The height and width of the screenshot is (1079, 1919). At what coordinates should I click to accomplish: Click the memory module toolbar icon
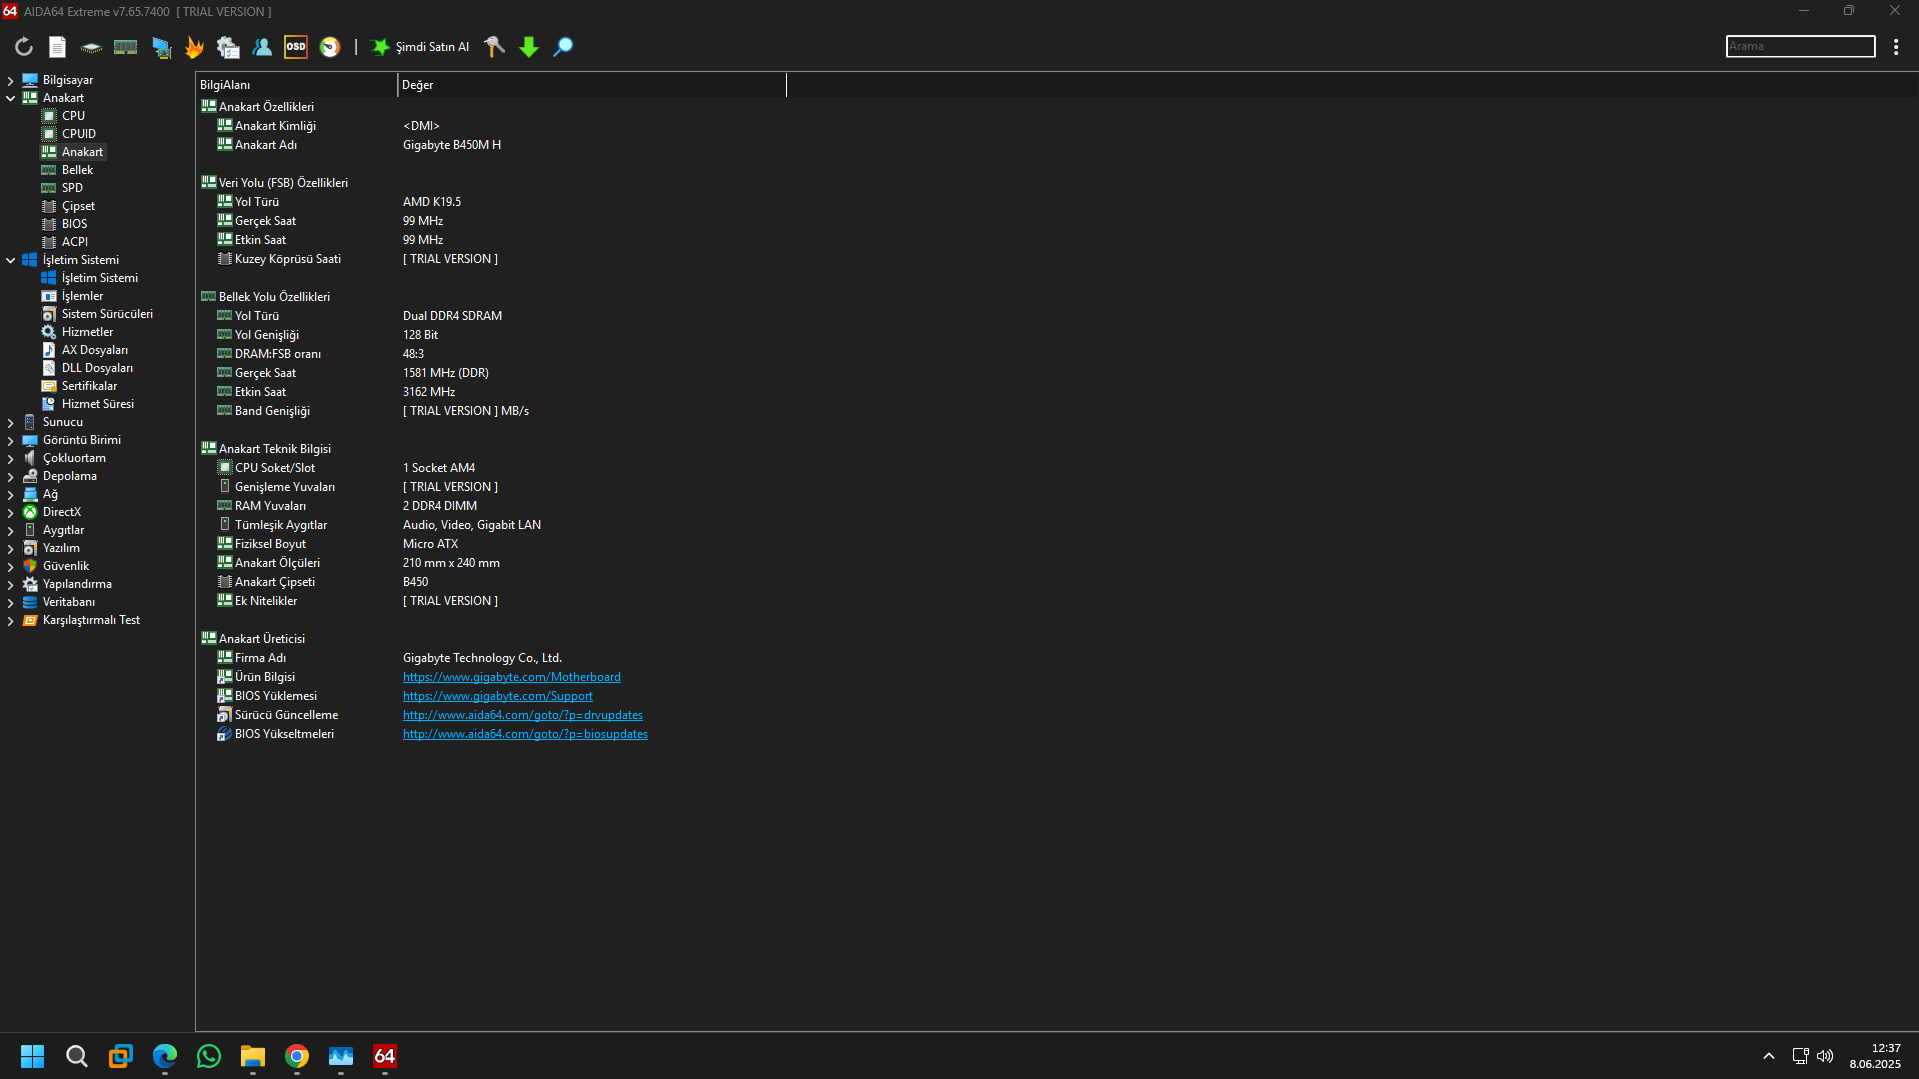tap(125, 47)
